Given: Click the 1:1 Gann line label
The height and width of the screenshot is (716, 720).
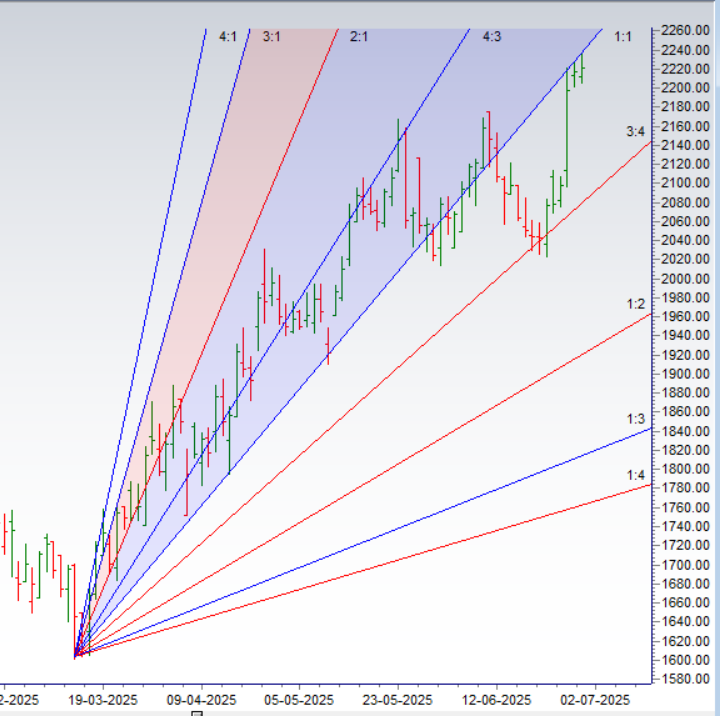Looking at the screenshot, I should point(623,37).
